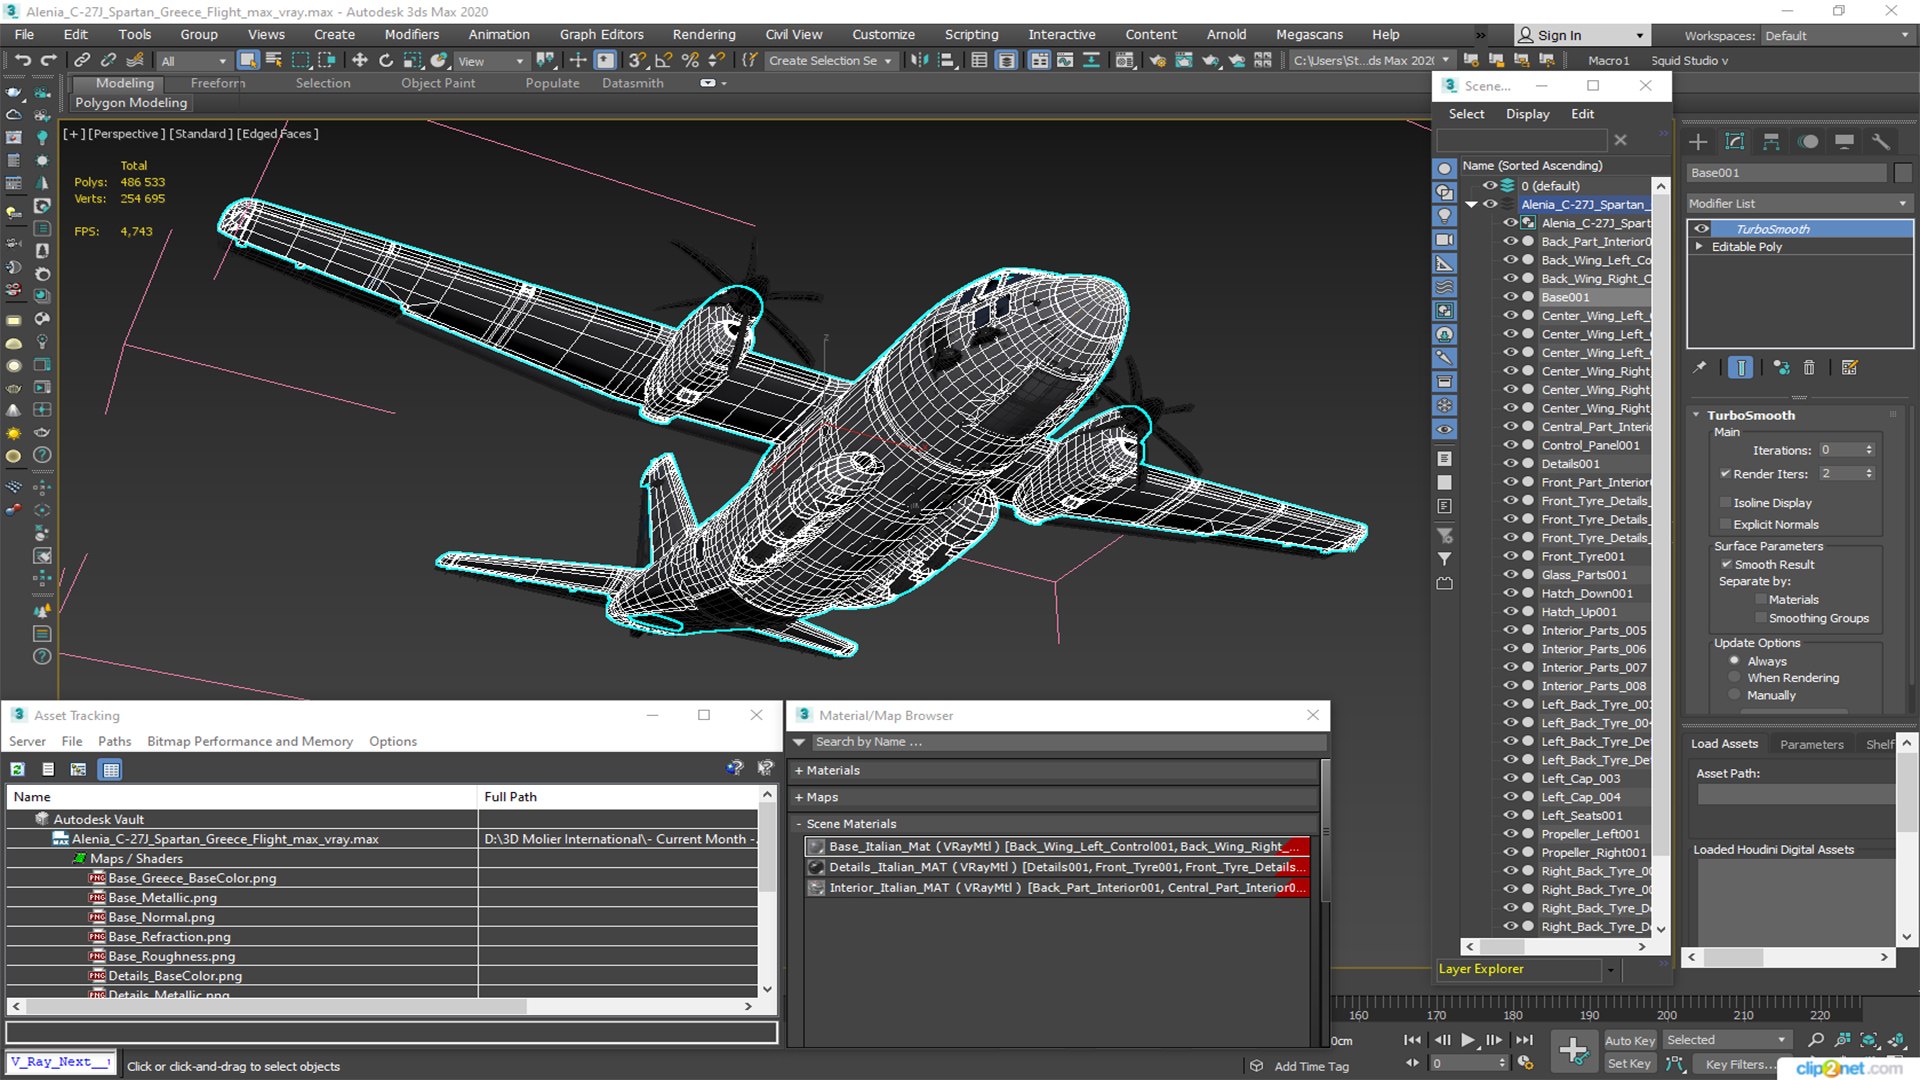Open Render Setup teapot icon

pyautogui.click(x=1157, y=60)
